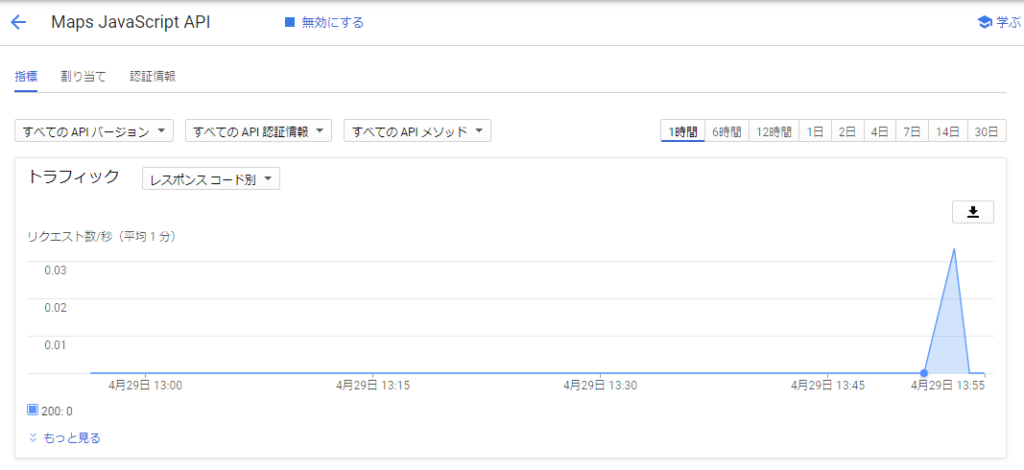The height and width of the screenshot is (470, 1024).
Task: Click the download chart icon
Action: coord(972,212)
